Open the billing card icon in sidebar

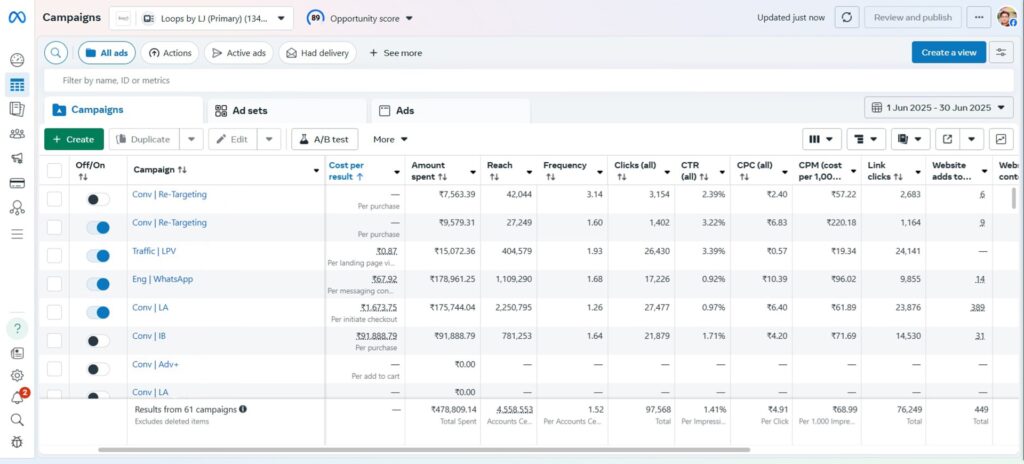[x=17, y=183]
